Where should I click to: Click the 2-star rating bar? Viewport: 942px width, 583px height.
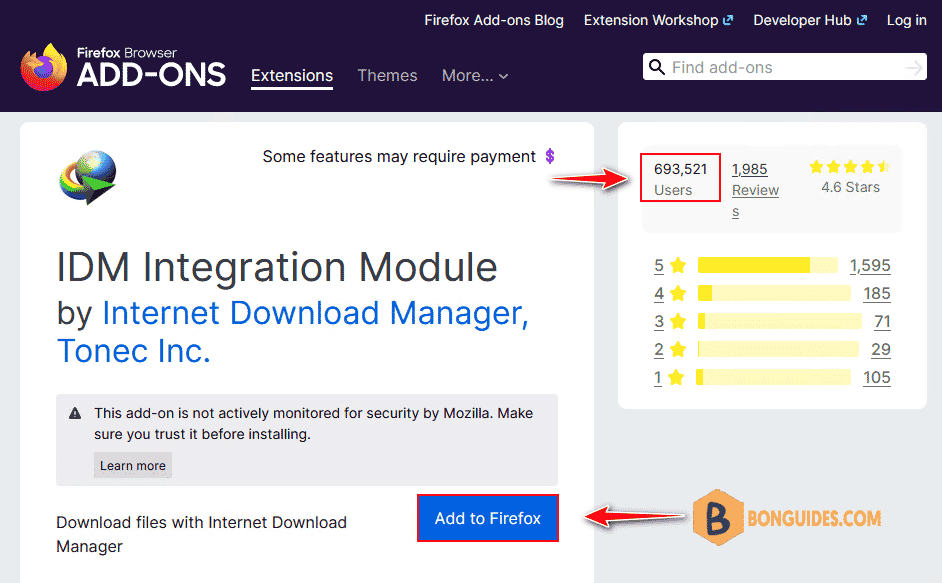(779, 349)
